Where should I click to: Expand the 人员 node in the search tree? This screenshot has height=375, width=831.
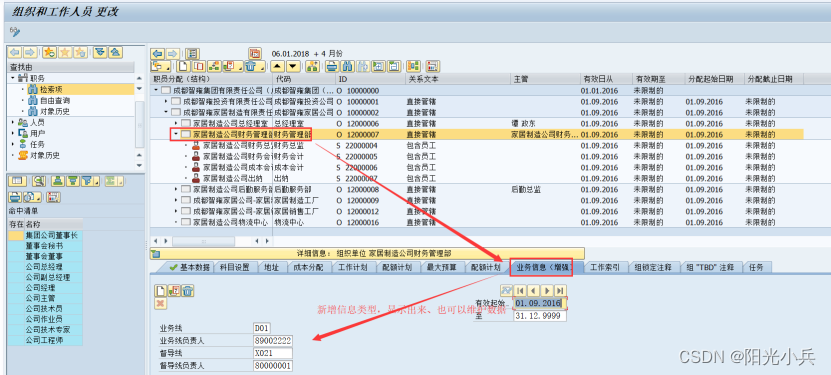[x=12, y=122]
